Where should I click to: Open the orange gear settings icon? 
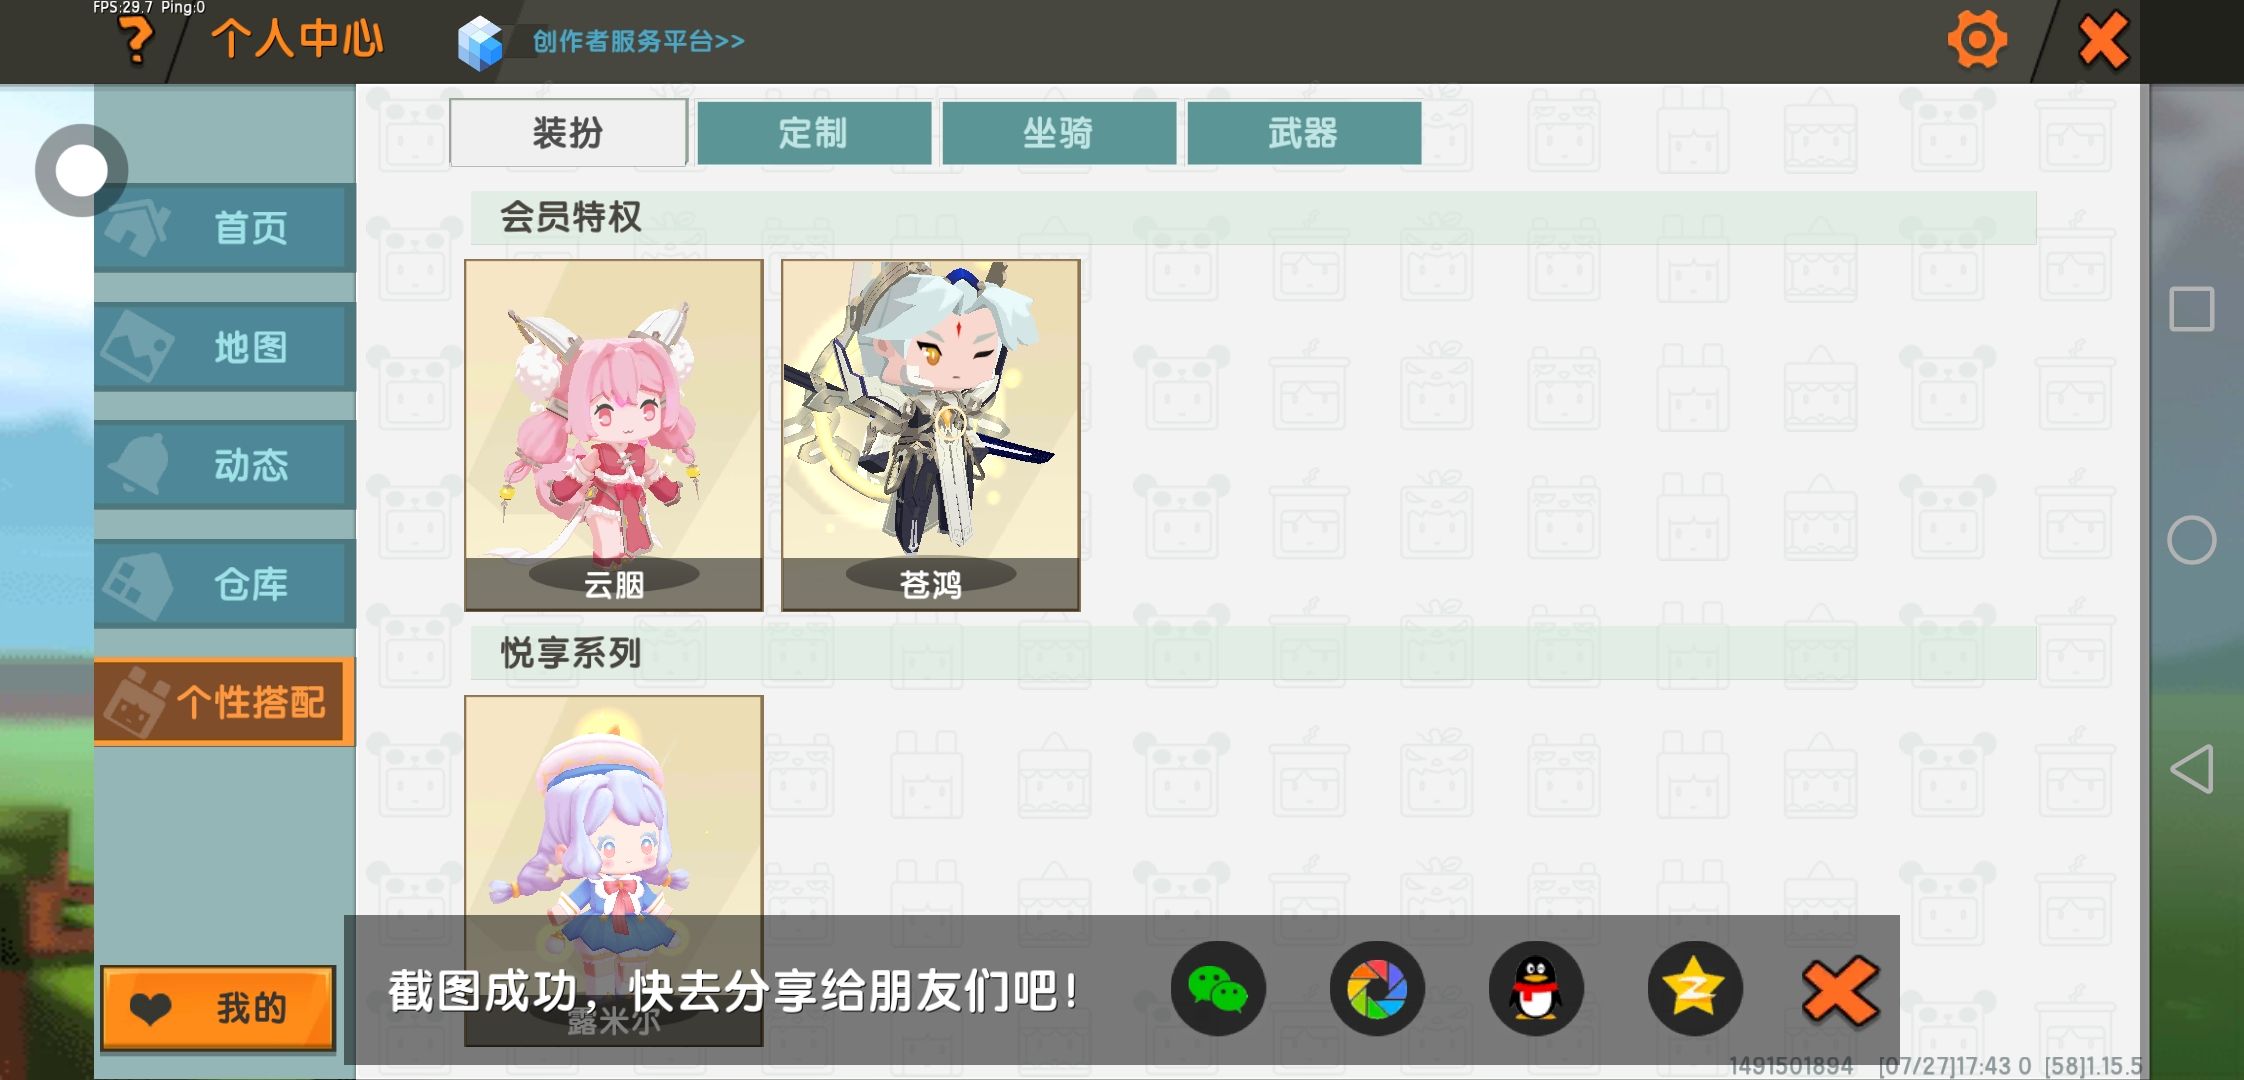pos(1977,40)
